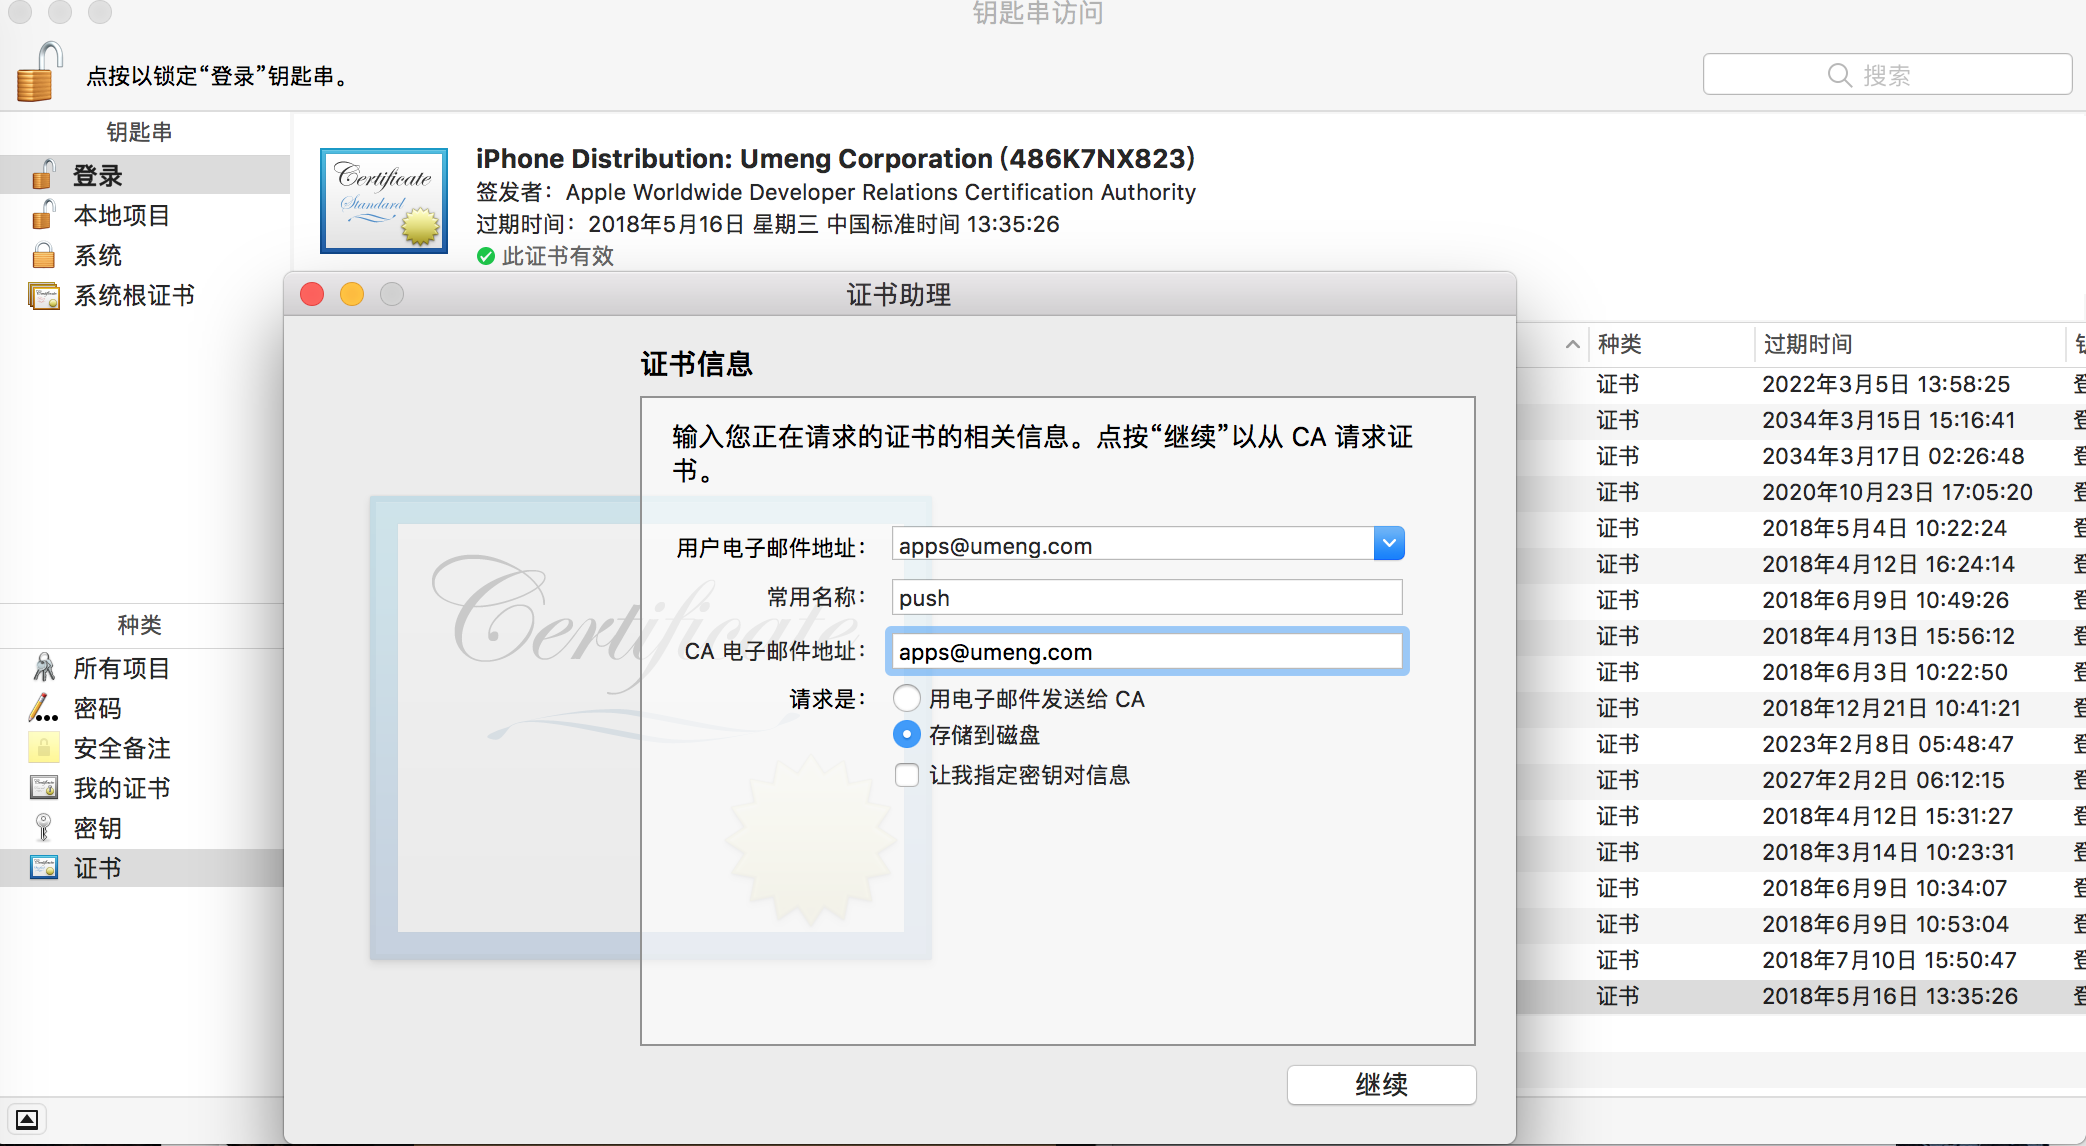Select row expiring 2018年6月3日 10:22:50
This screenshot has height=1146, width=2086.
click(1801, 672)
